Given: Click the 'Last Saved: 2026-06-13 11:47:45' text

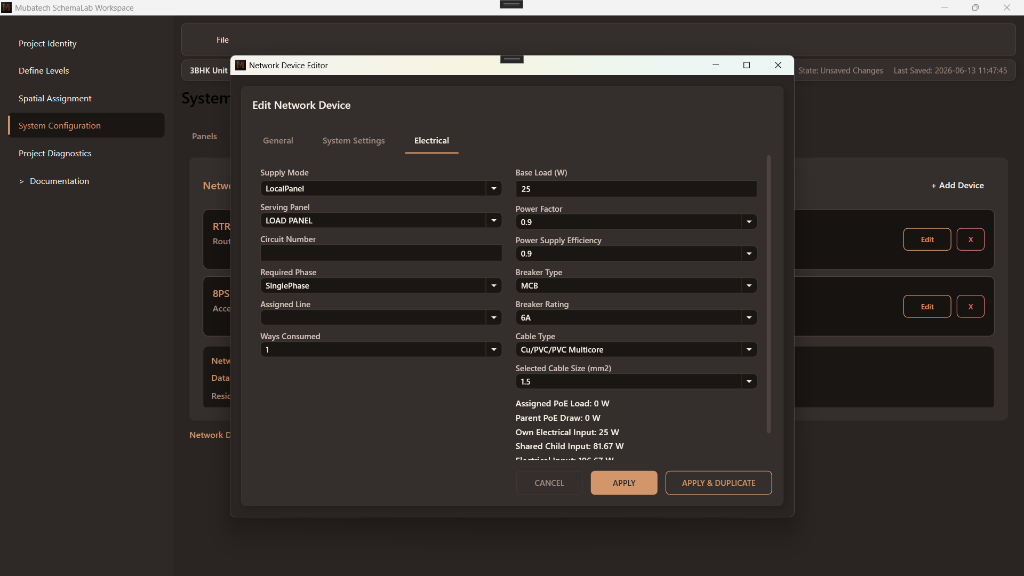Looking at the screenshot, I should click(950, 71).
